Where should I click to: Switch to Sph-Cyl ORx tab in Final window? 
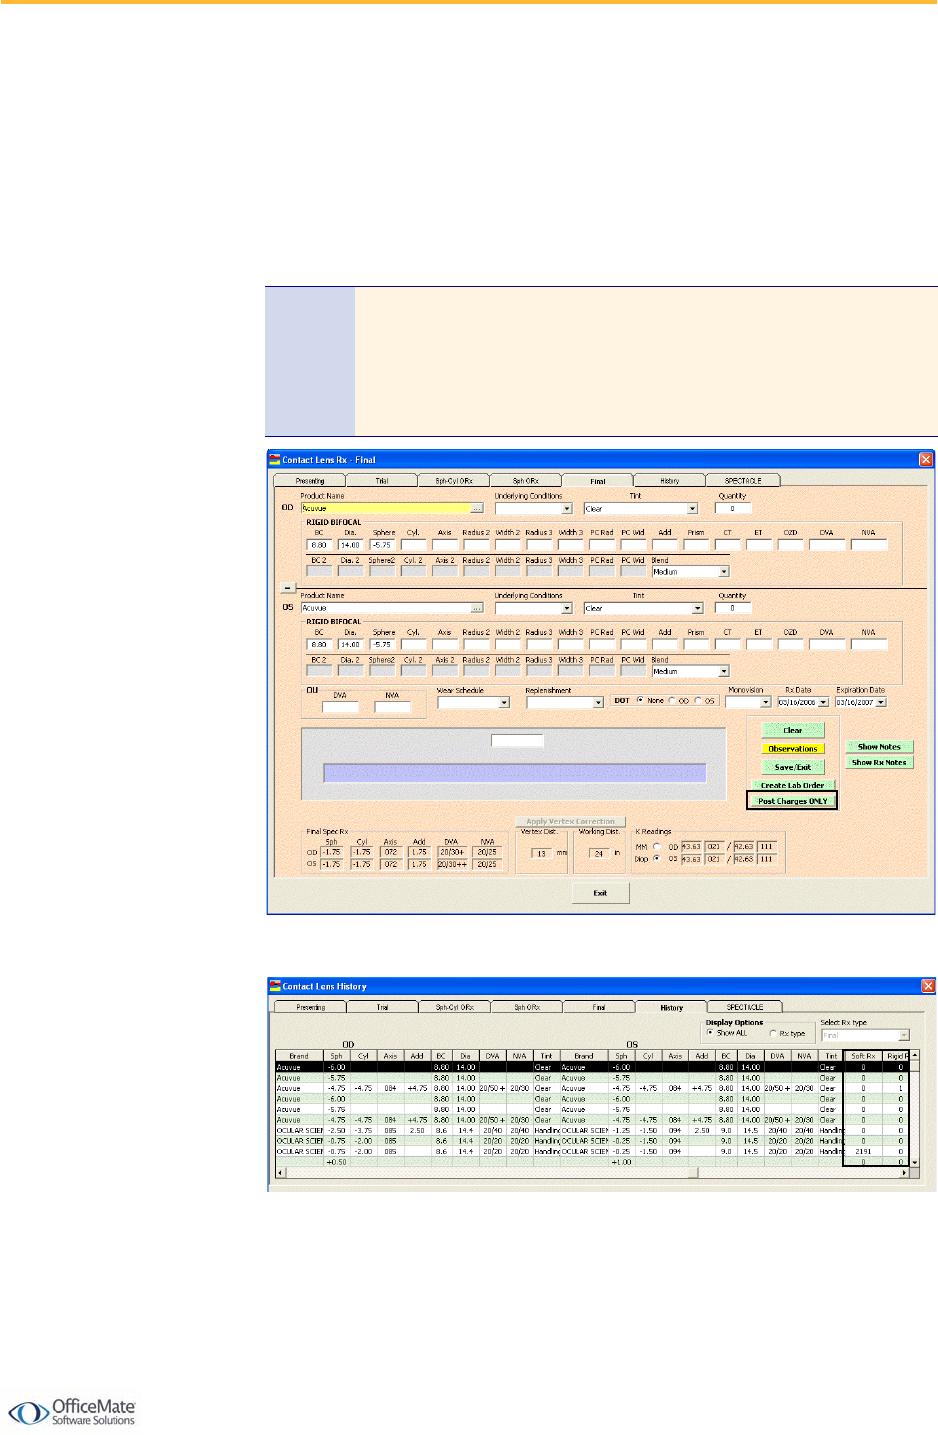coord(454,481)
